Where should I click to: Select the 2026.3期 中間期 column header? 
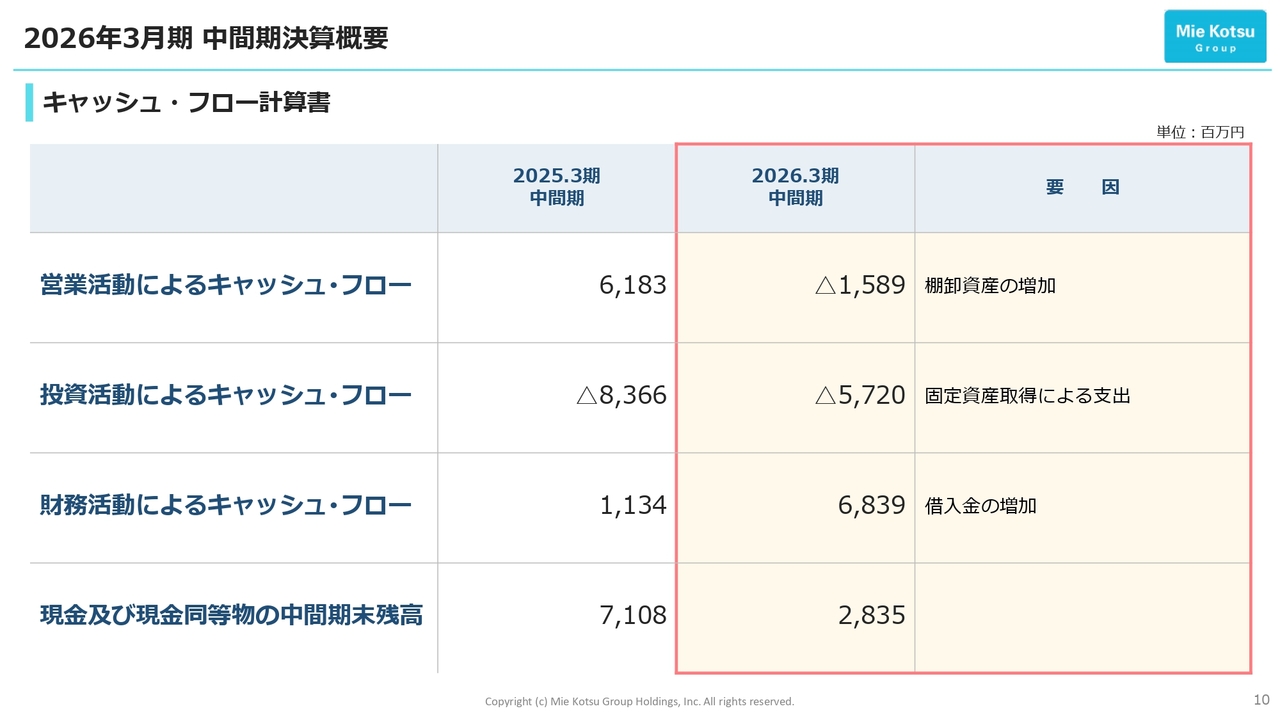point(795,187)
